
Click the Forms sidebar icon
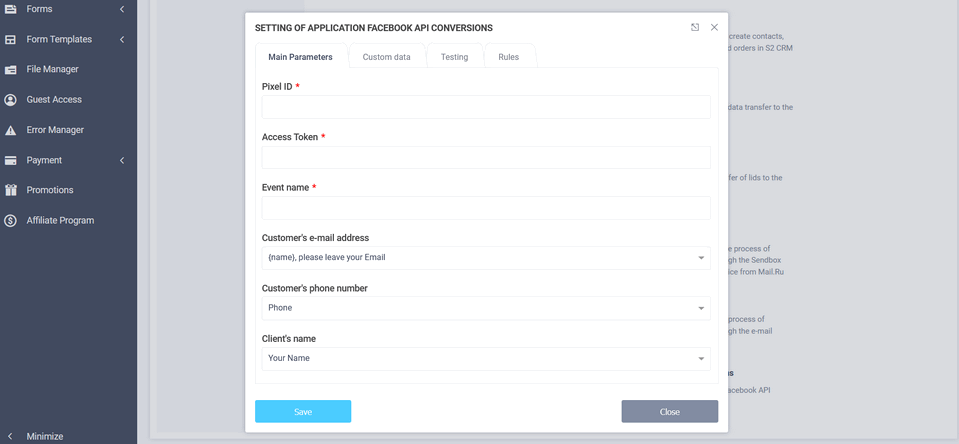coord(10,9)
